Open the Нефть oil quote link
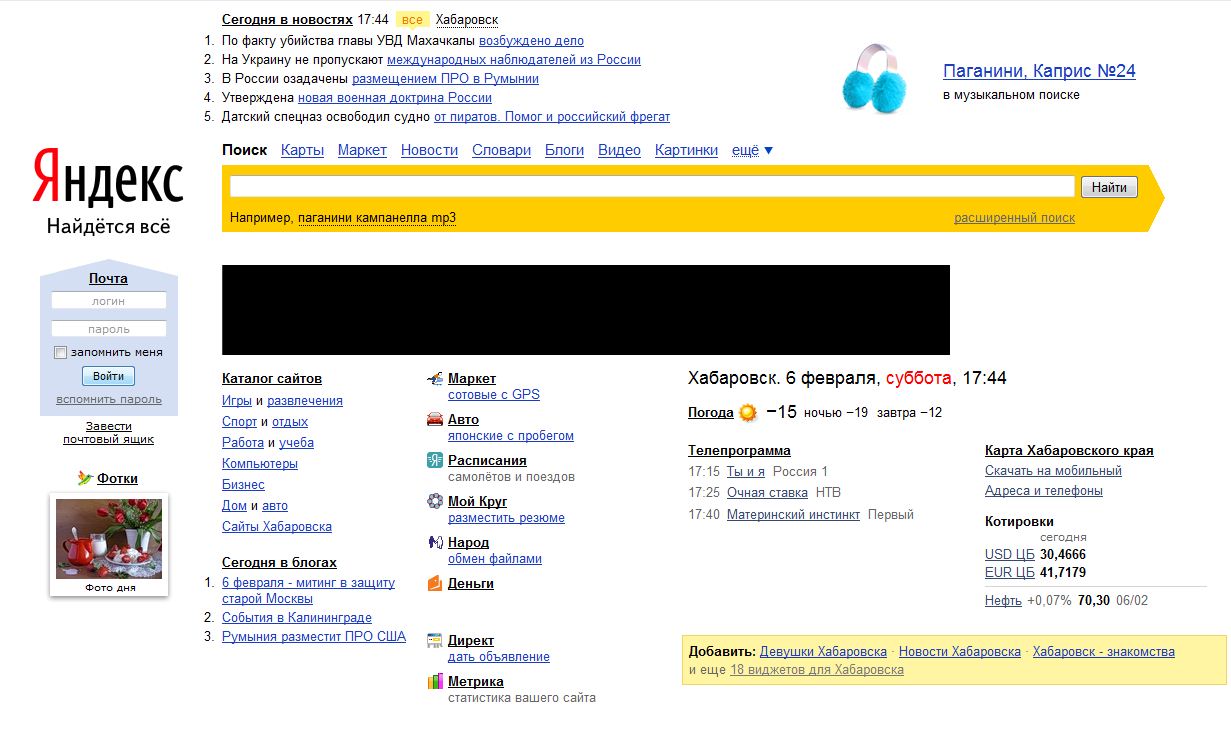This screenshot has width=1231, height=752. point(1003,600)
